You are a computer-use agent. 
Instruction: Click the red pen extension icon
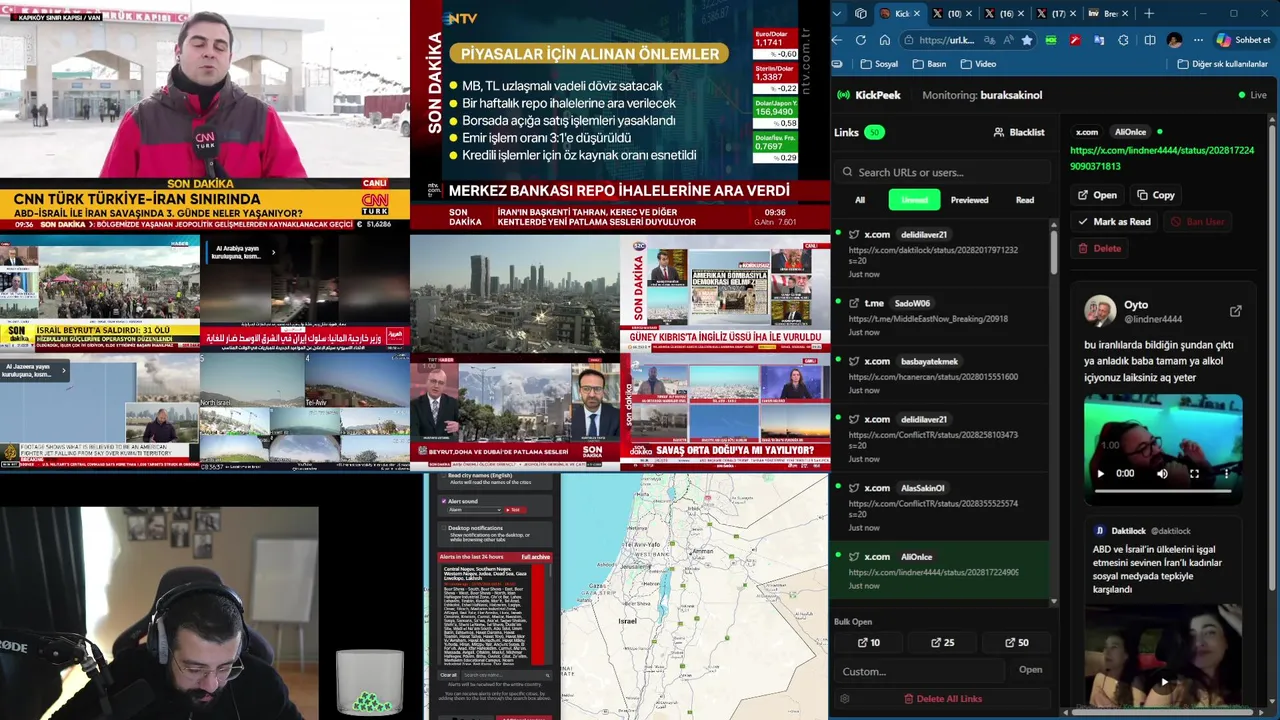1075,40
